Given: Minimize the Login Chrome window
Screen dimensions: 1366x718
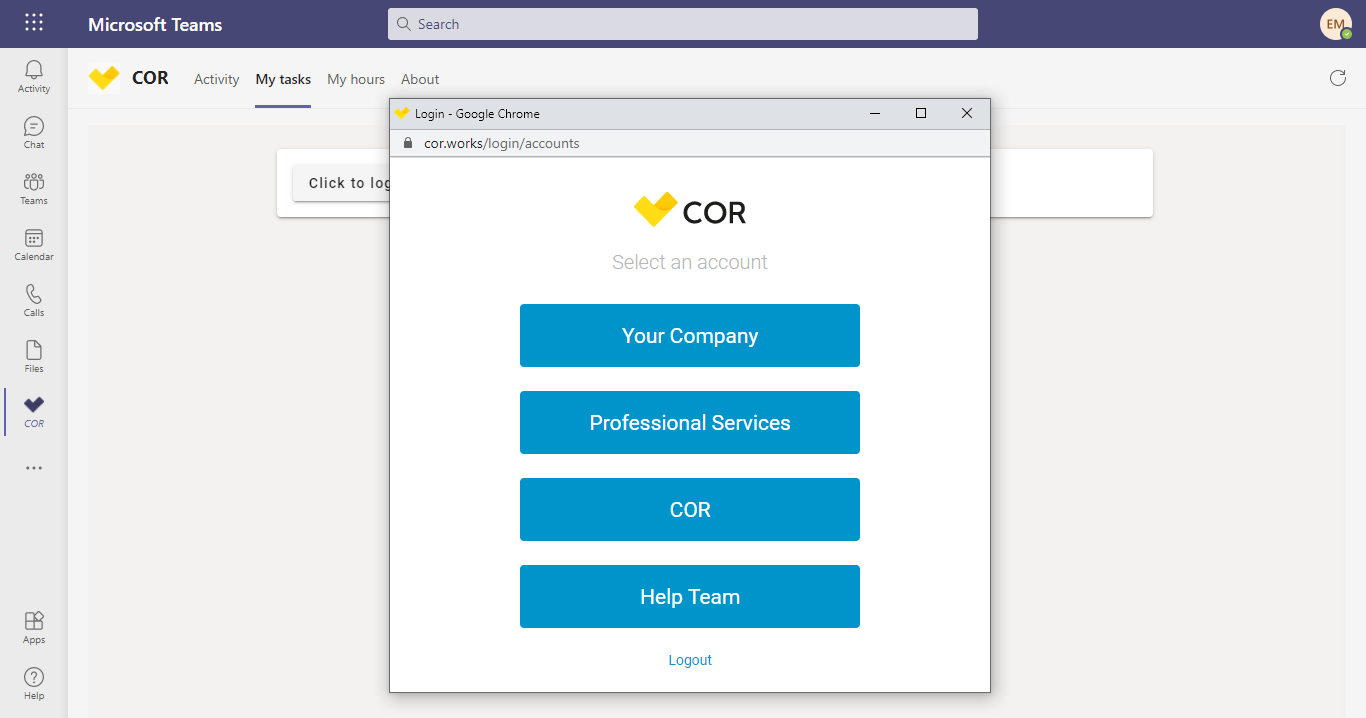Looking at the screenshot, I should [875, 113].
